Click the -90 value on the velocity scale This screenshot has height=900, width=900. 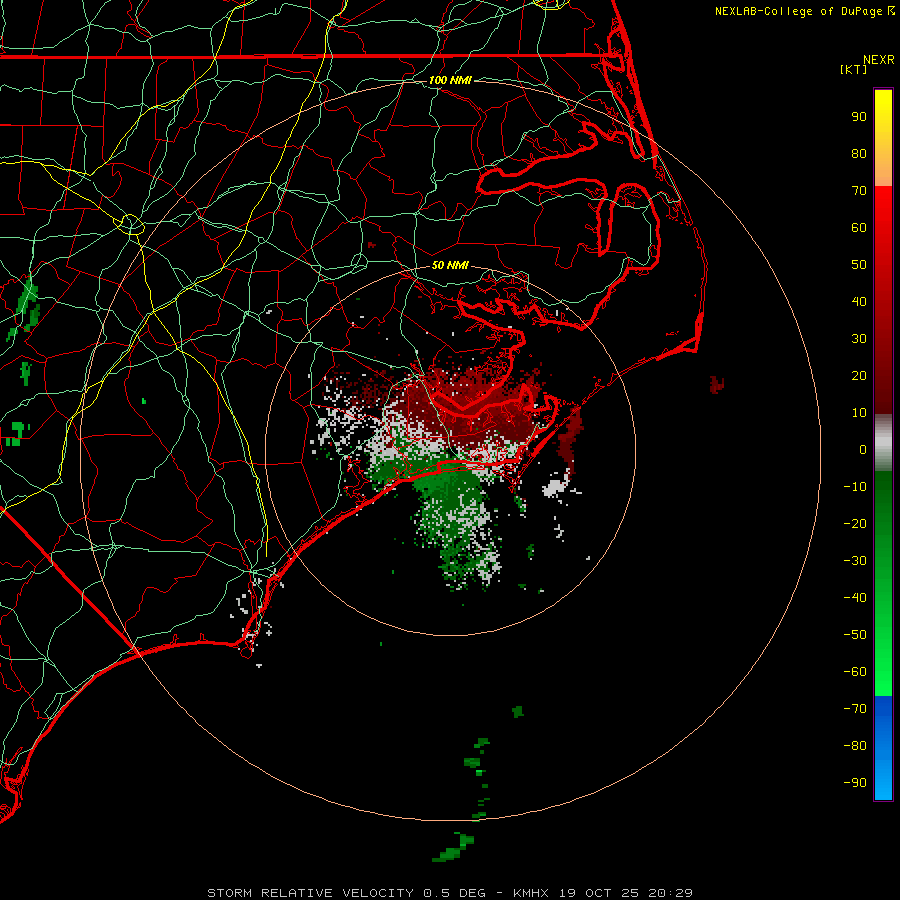855,782
